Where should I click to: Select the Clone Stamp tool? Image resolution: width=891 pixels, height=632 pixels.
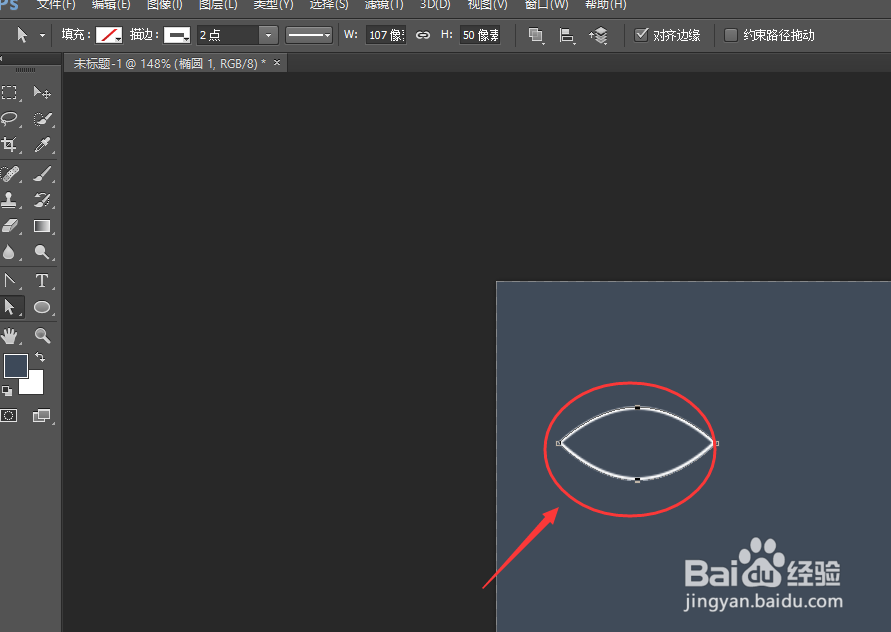(9, 199)
